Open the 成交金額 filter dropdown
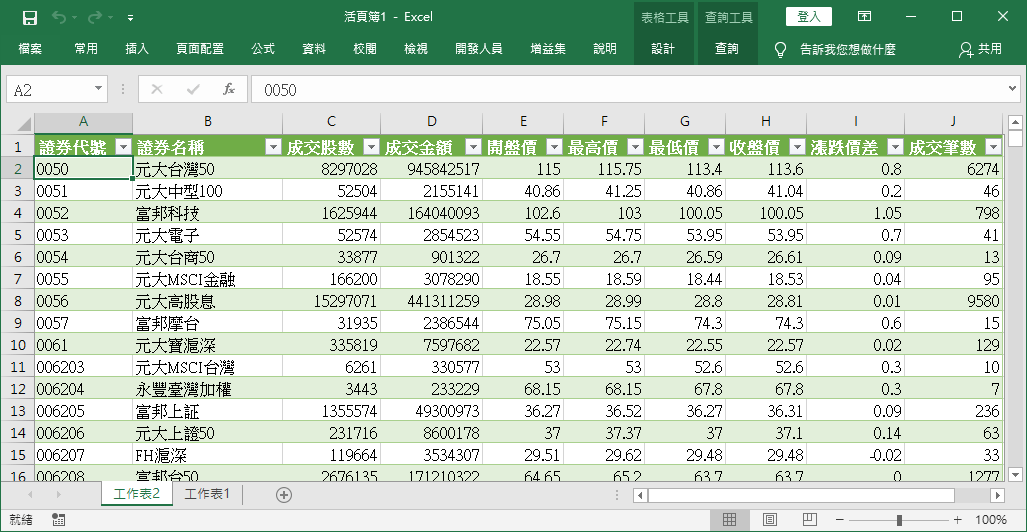Image resolution: width=1027 pixels, height=532 pixels. point(473,147)
